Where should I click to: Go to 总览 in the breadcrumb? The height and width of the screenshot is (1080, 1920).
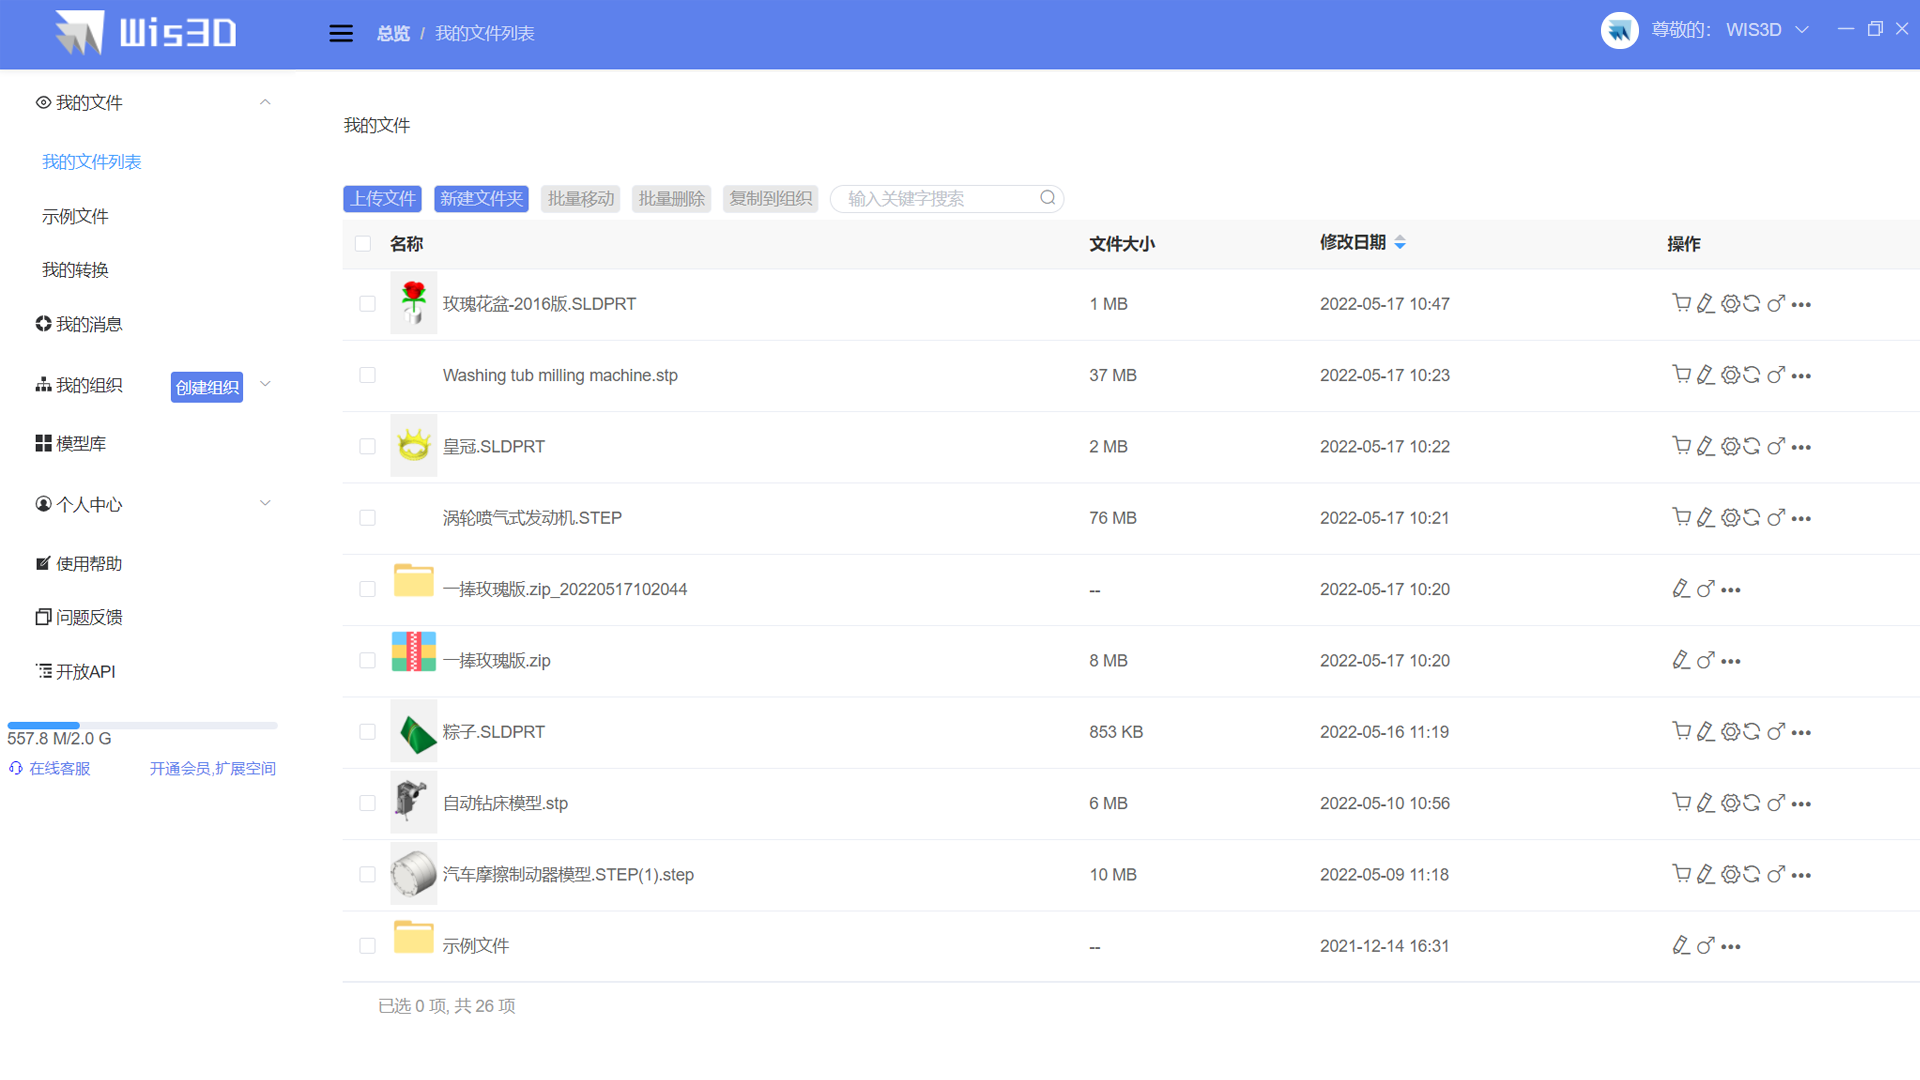[x=393, y=33]
